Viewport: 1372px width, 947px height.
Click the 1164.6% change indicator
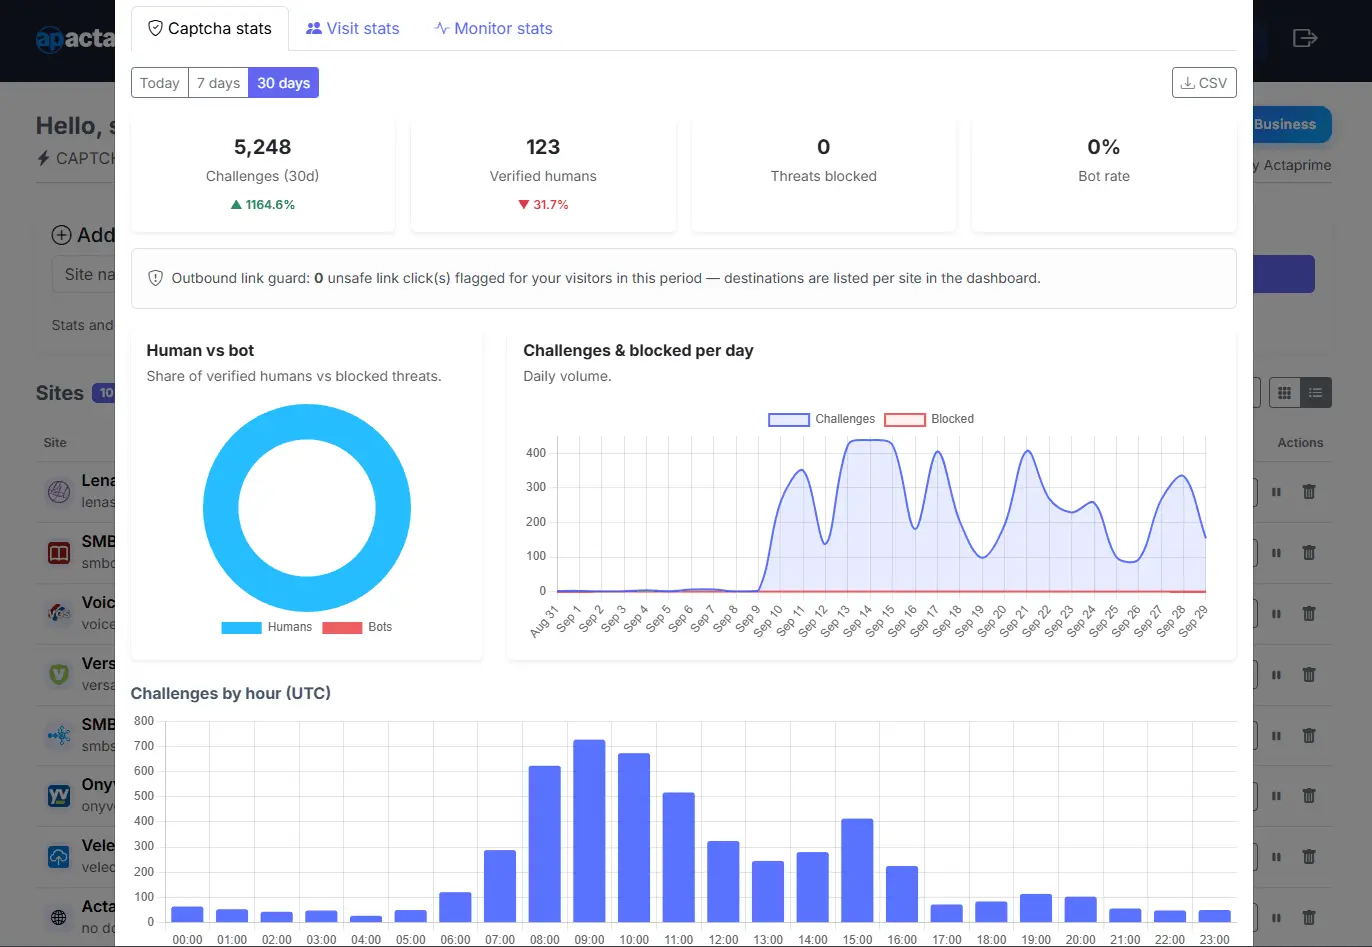pyautogui.click(x=263, y=205)
